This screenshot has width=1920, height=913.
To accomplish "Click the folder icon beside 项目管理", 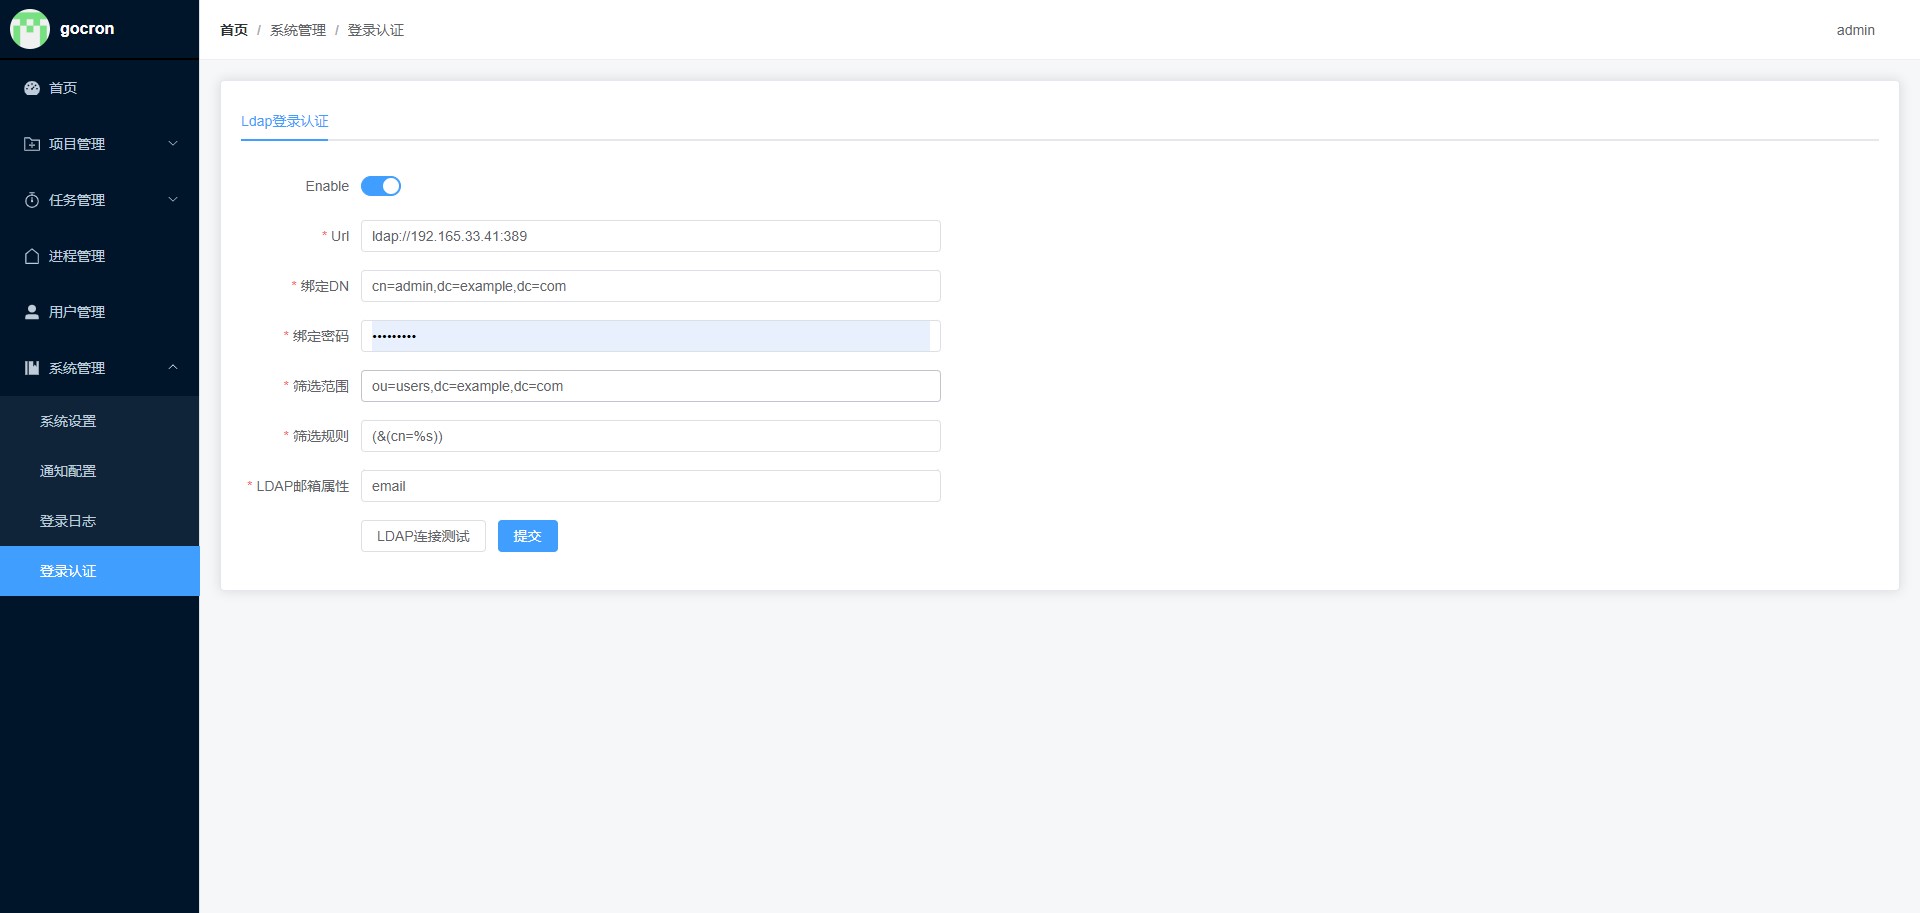I will tap(32, 144).
